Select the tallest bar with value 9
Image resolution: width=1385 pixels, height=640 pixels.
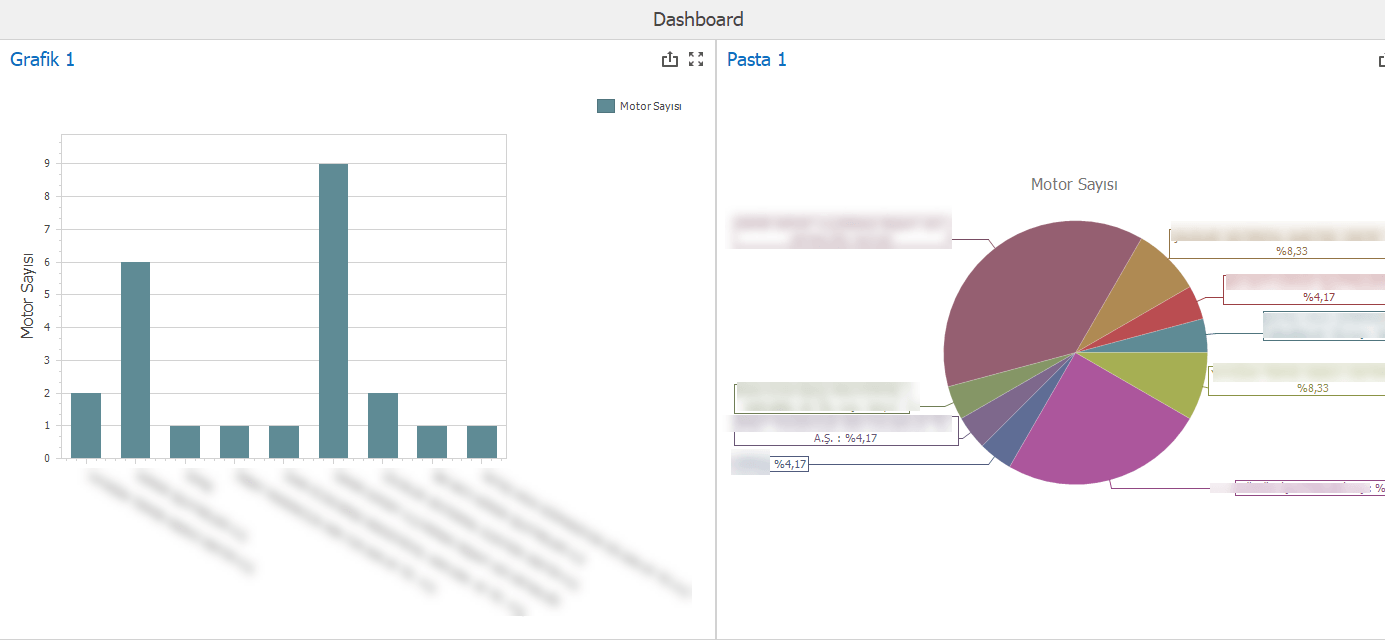pos(333,310)
